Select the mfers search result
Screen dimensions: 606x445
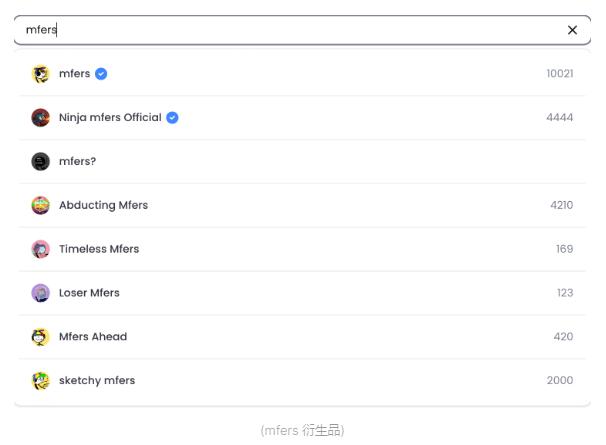[75, 74]
